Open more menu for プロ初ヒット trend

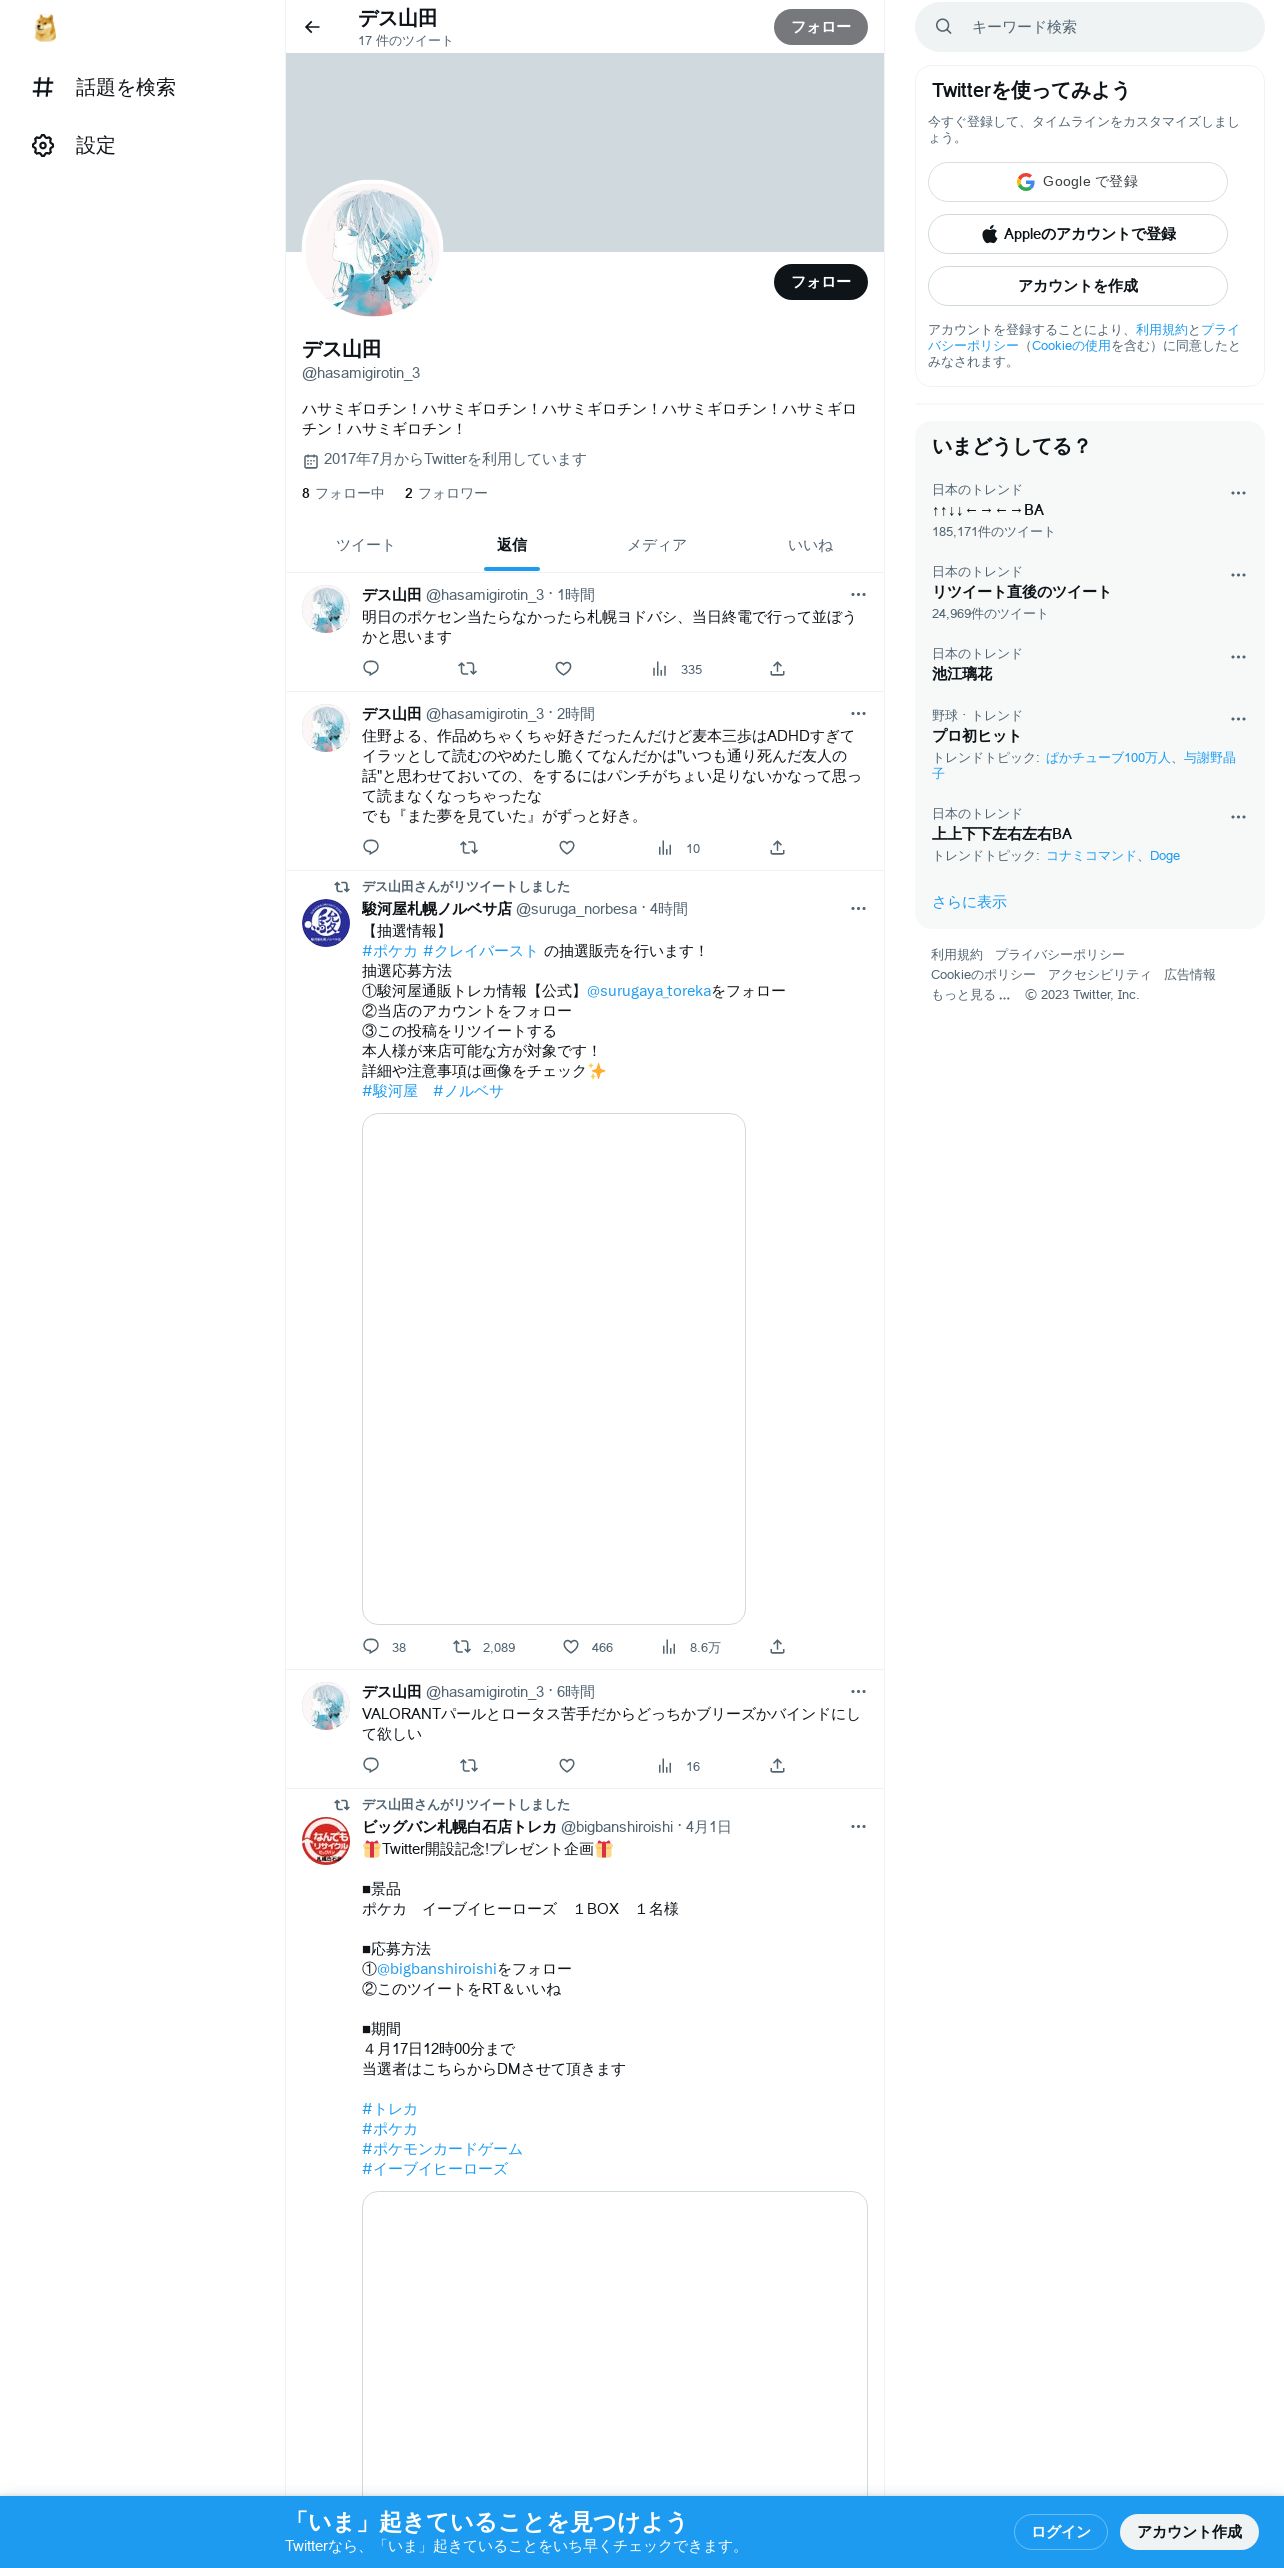(1238, 719)
